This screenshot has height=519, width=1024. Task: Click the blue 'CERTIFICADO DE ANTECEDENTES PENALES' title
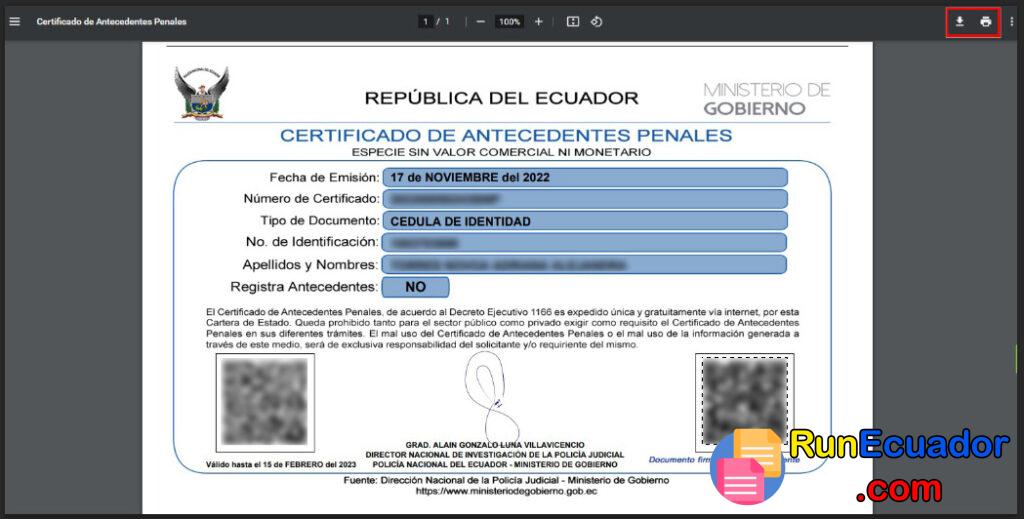[x=506, y=135]
